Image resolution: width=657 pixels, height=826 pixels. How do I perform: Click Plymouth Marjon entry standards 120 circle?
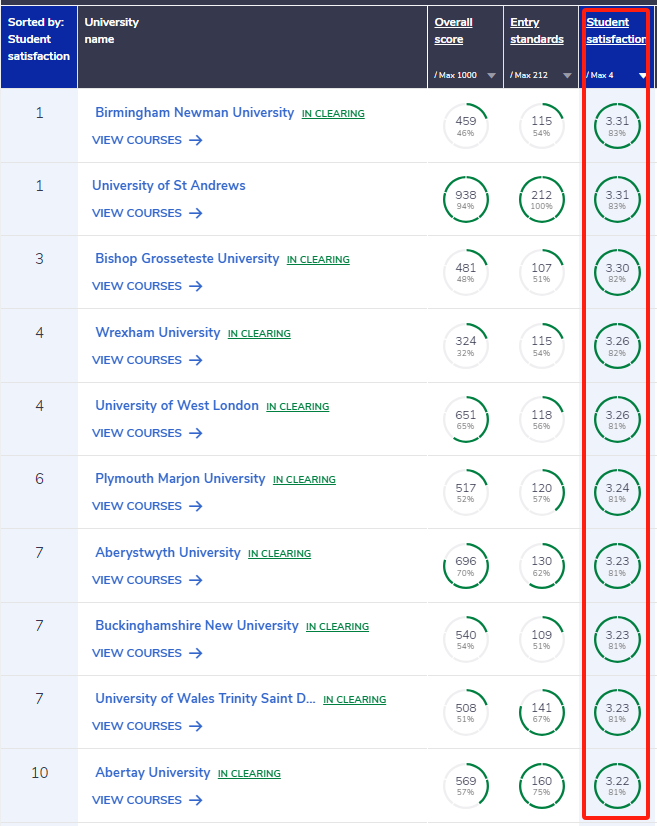pos(542,493)
